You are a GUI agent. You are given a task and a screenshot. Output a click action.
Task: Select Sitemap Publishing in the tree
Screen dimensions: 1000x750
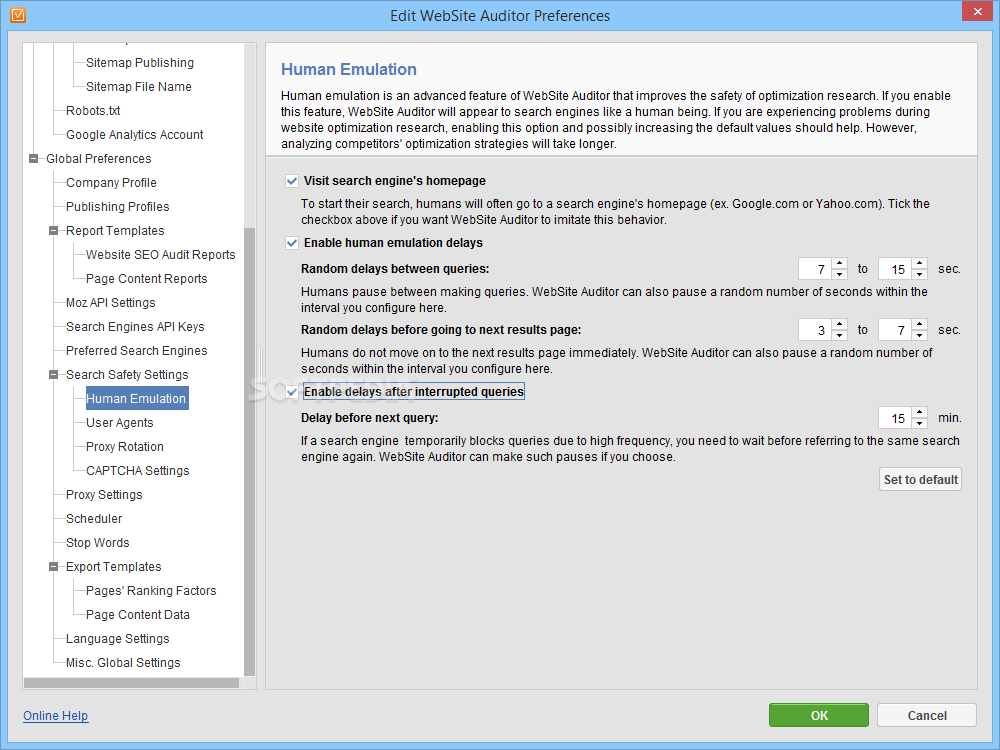point(140,62)
